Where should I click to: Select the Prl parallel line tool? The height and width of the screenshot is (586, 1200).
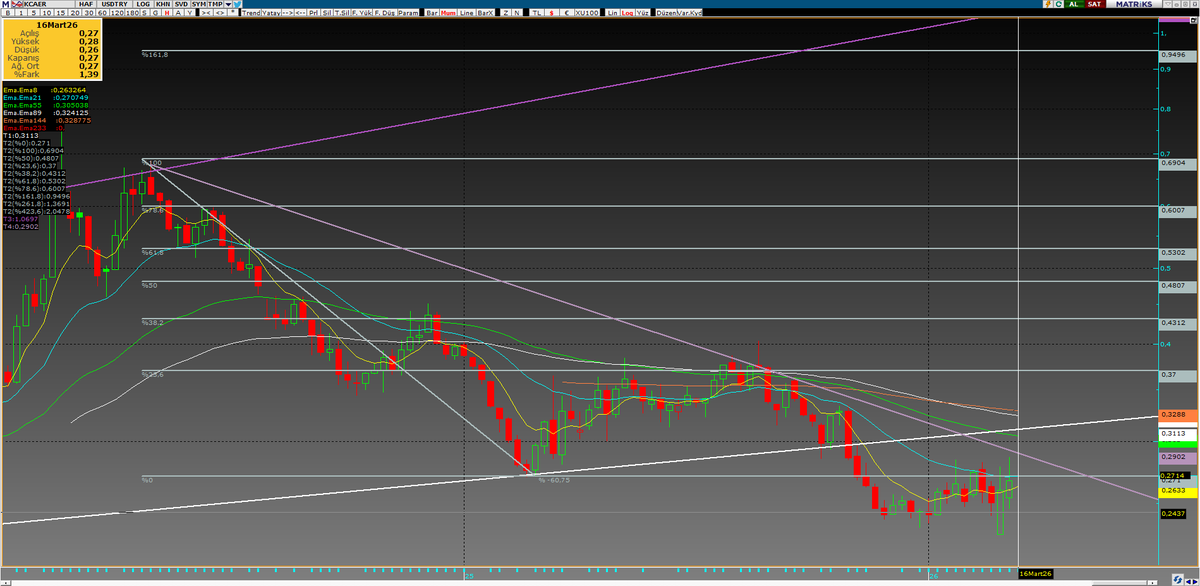pos(313,13)
